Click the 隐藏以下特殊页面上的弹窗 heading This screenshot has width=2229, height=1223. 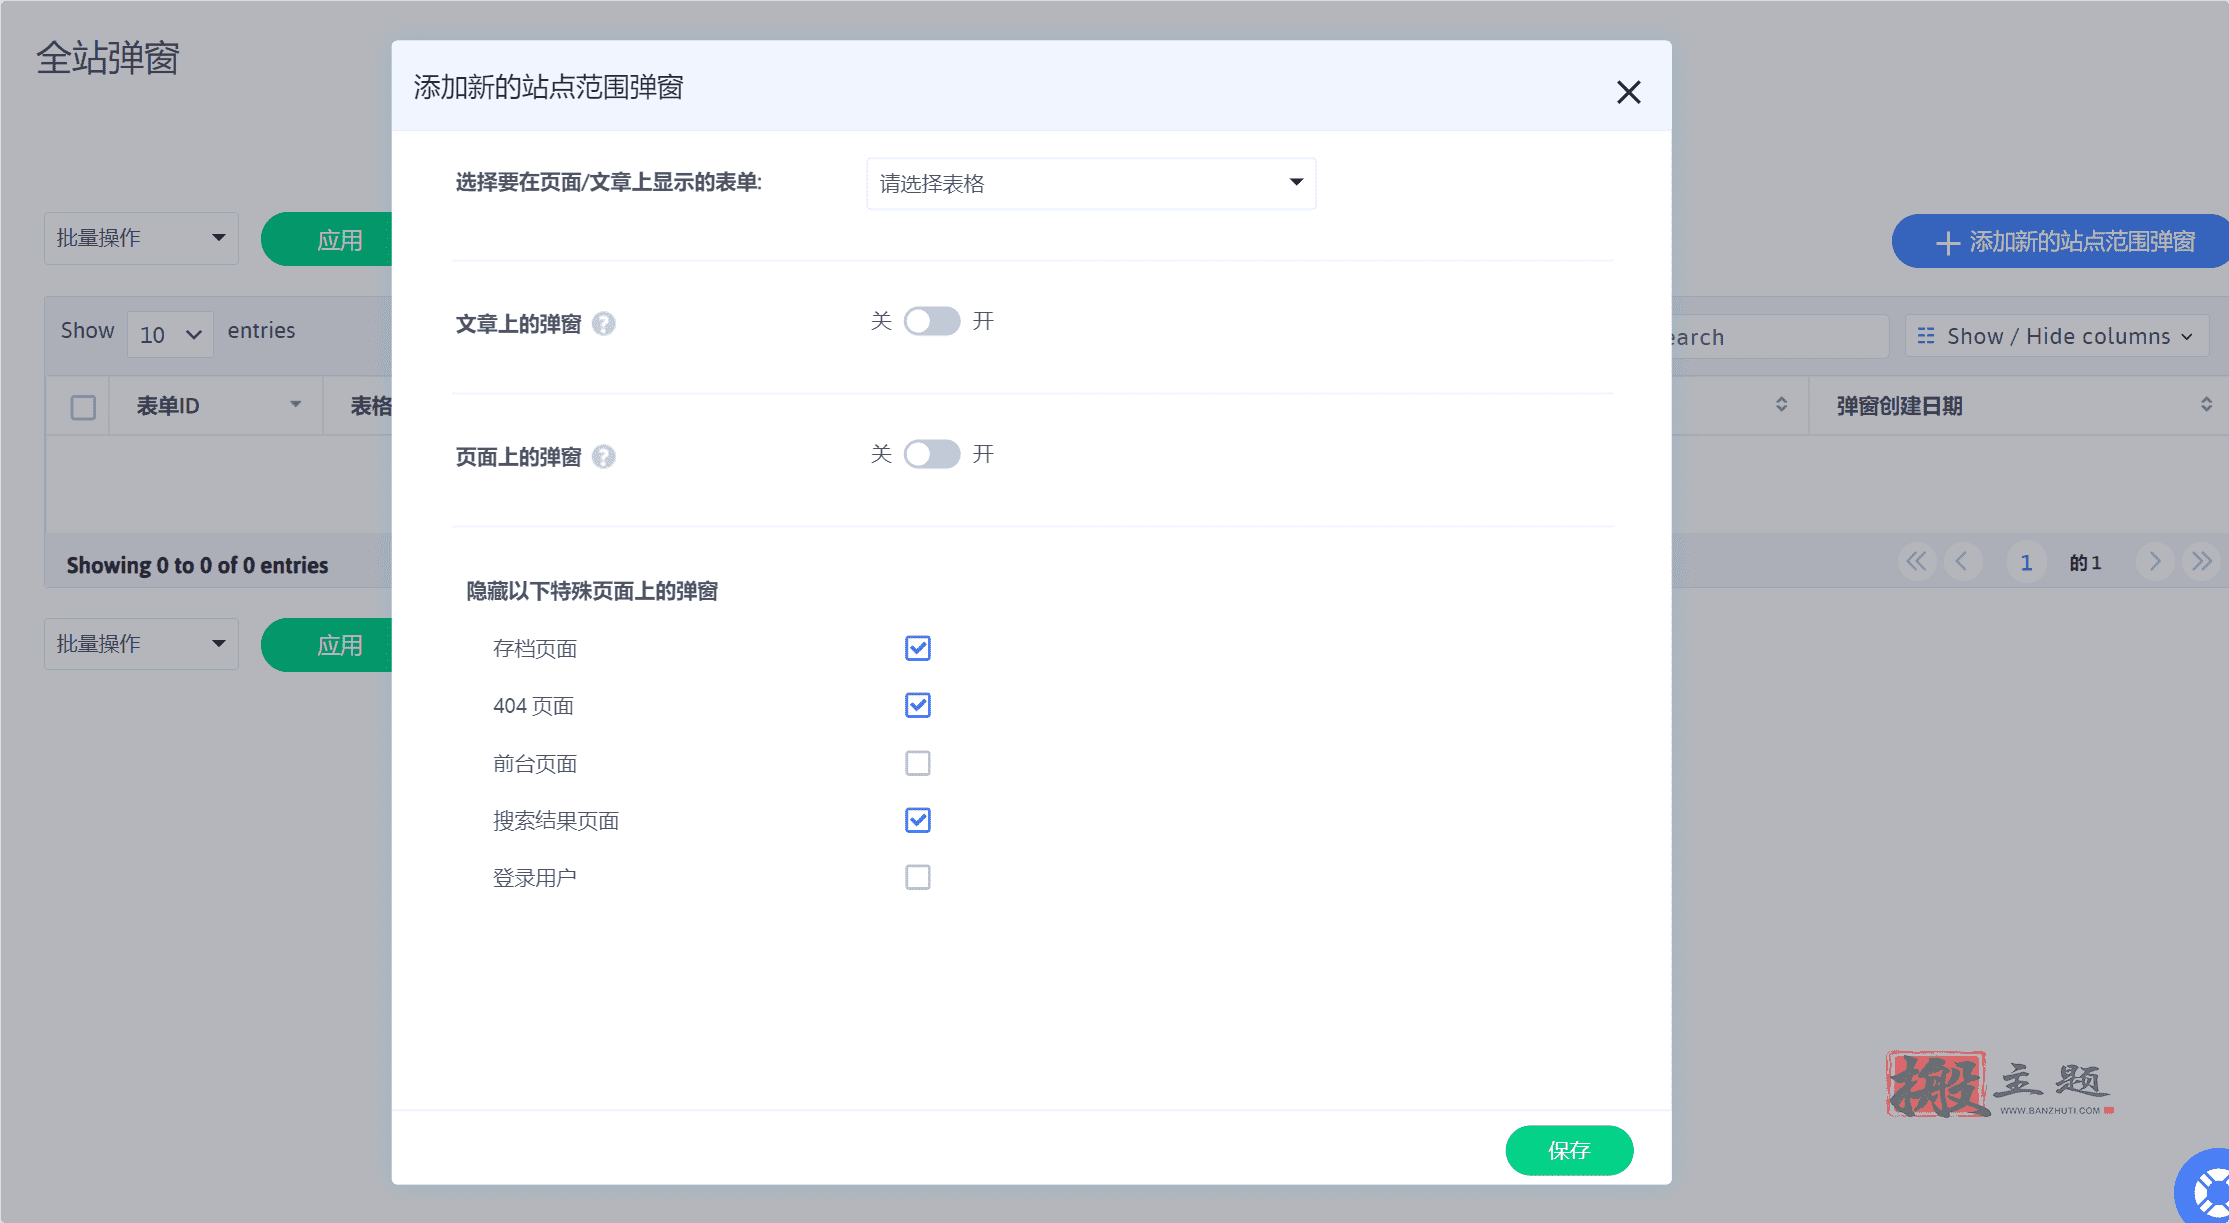pyautogui.click(x=592, y=591)
